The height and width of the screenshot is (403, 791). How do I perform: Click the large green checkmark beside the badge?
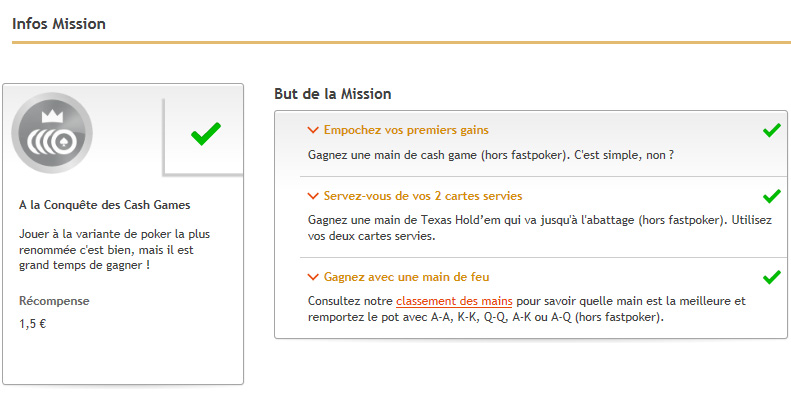pos(206,134)
